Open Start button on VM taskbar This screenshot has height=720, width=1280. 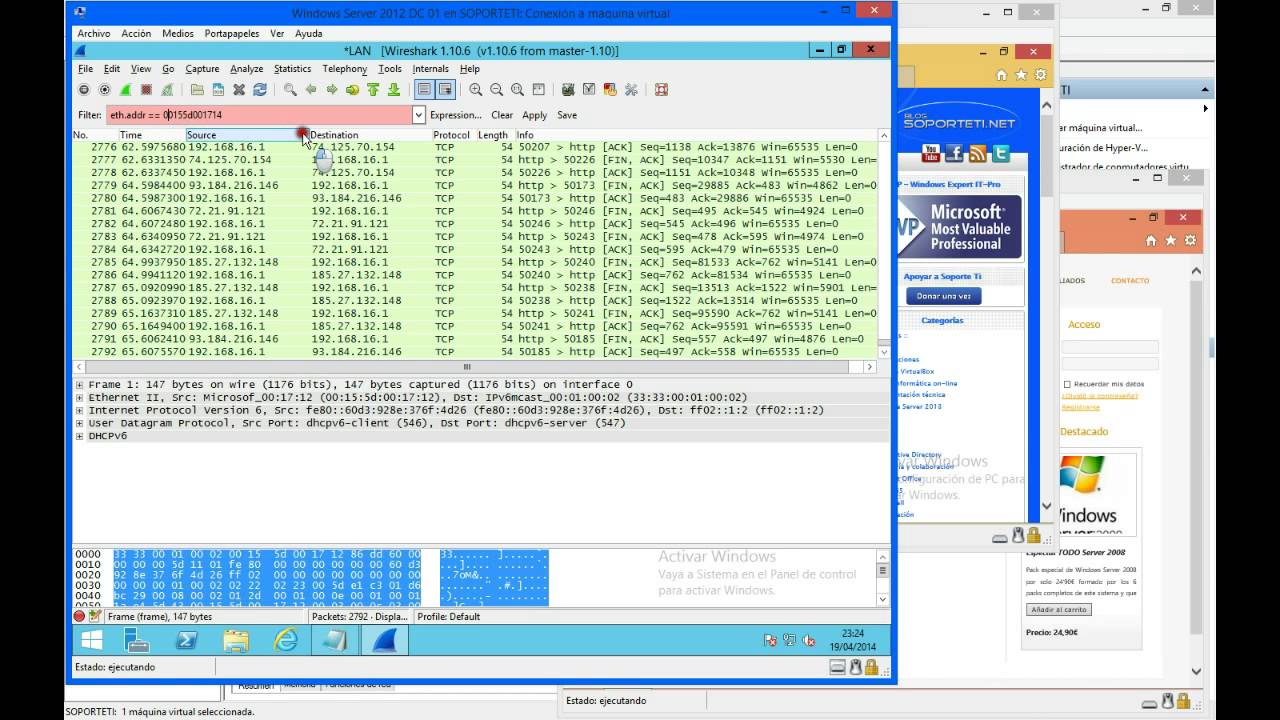click(91, 640)
